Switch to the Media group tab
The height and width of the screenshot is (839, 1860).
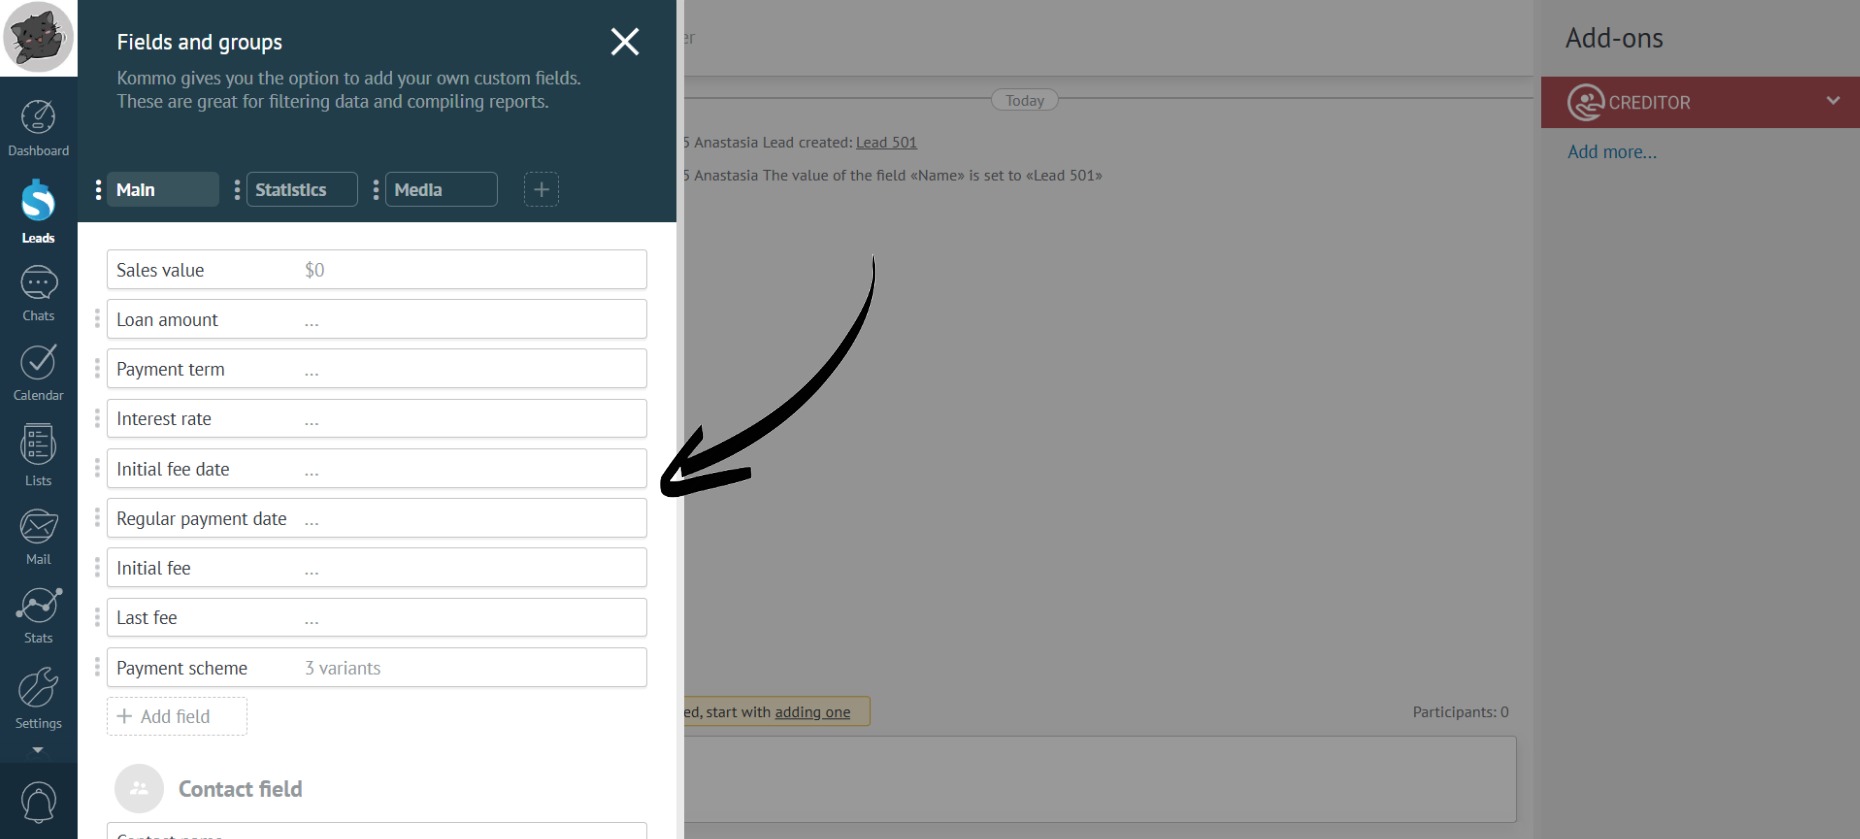(439, 190)
